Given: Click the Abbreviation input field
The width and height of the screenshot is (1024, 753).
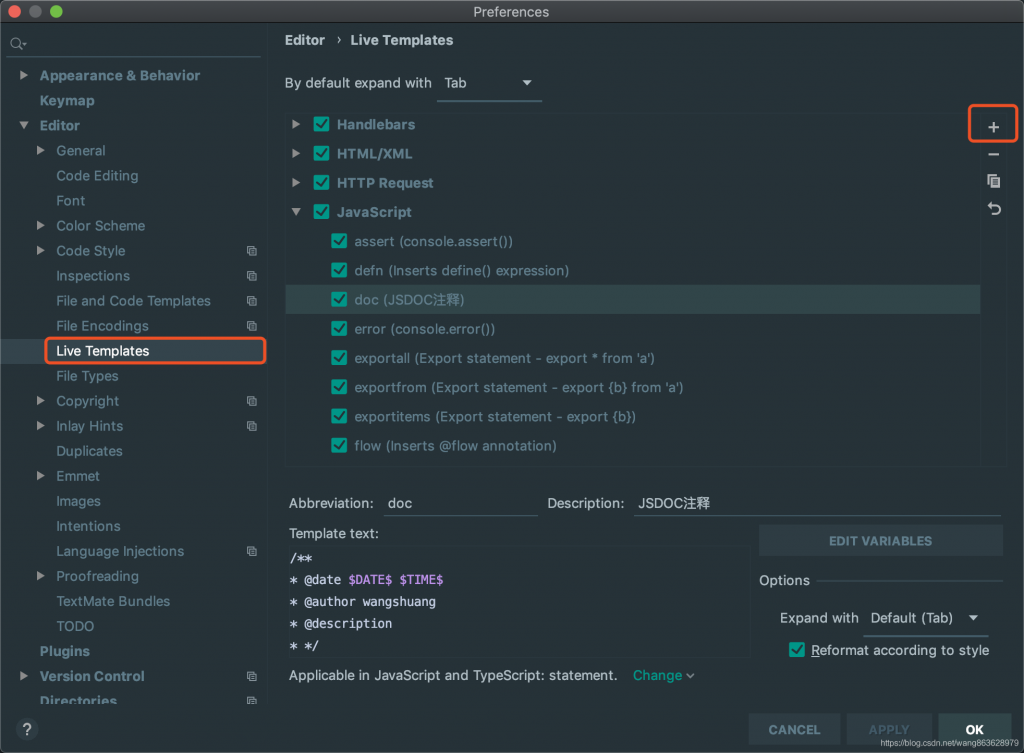Looking at the screenshot, I should pyautogui.click(x=460, y=503).
